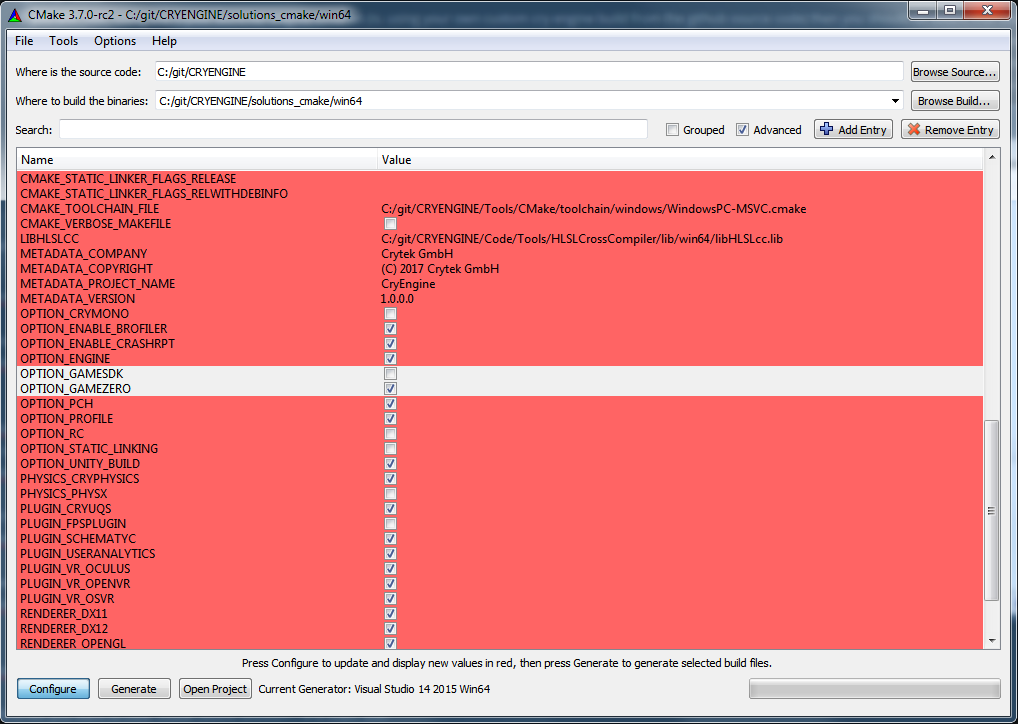The image size is (1018, 724).
Task: Enable PLUGIN_FPSPLUGIN checkbox
Action: coord(390,523)
